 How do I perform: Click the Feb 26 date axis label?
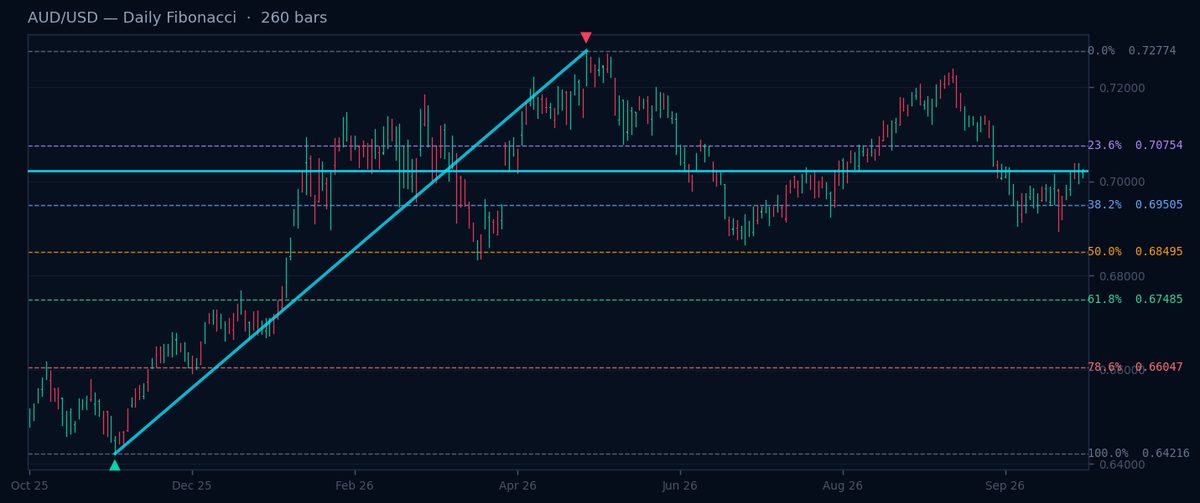pyautogui.click(x=354, y=486)
